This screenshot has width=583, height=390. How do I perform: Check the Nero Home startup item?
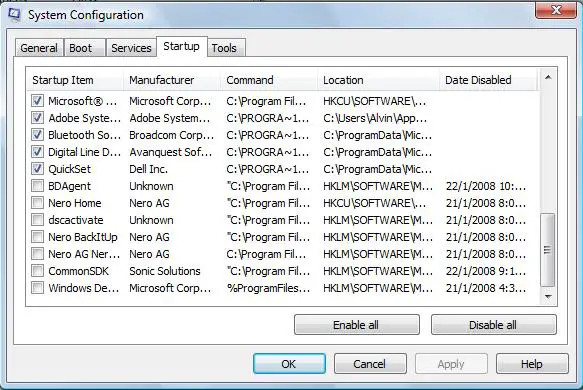pos(37,203)
